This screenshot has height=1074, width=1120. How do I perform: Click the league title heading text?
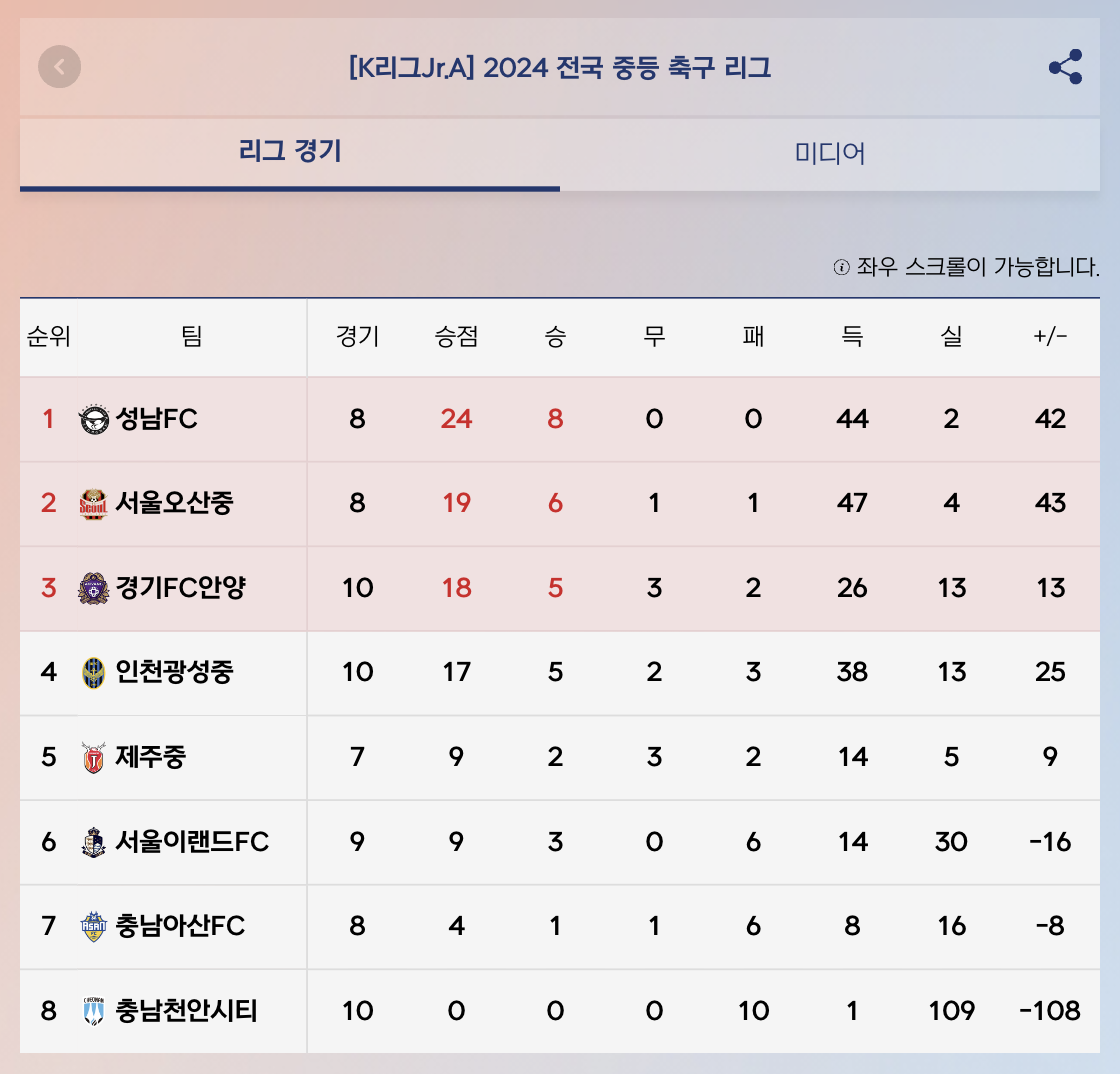(x=560, y=68)
